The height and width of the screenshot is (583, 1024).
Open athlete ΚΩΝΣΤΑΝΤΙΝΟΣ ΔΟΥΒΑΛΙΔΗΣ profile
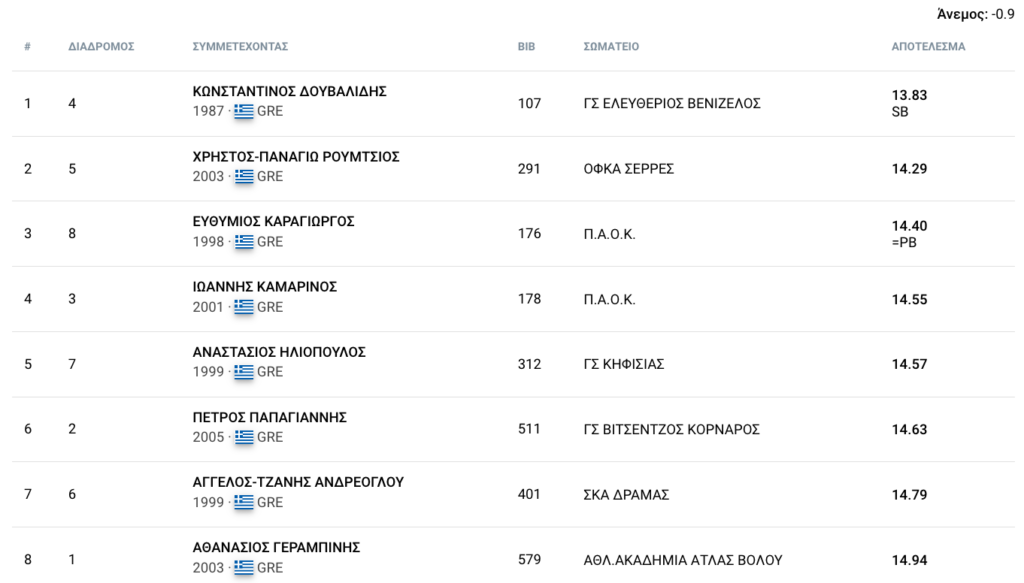click(289, 91)
